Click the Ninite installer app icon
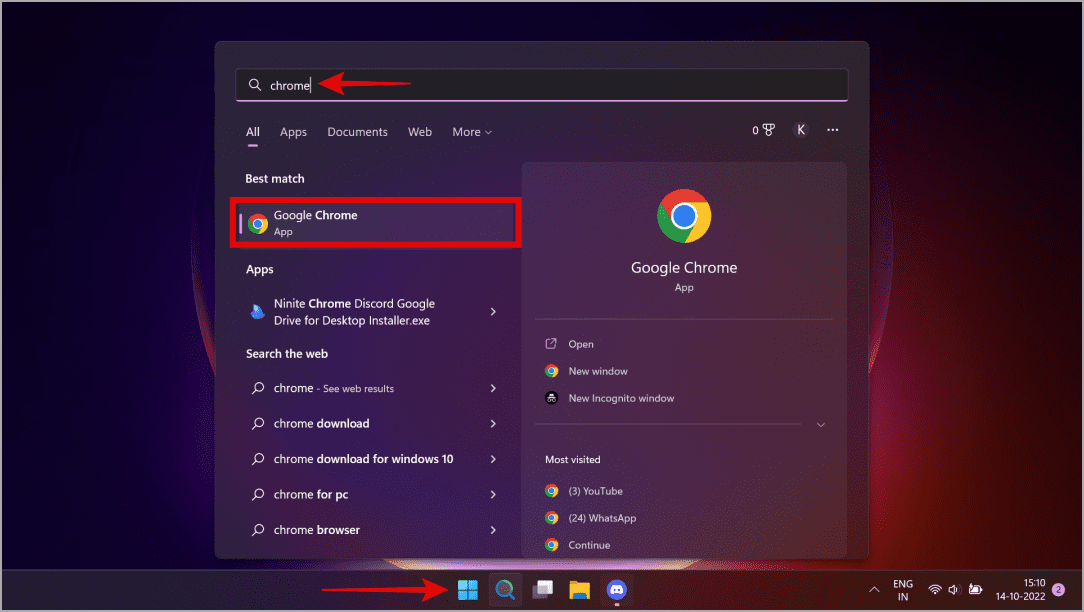1084x612 pixels. [257, 312]
